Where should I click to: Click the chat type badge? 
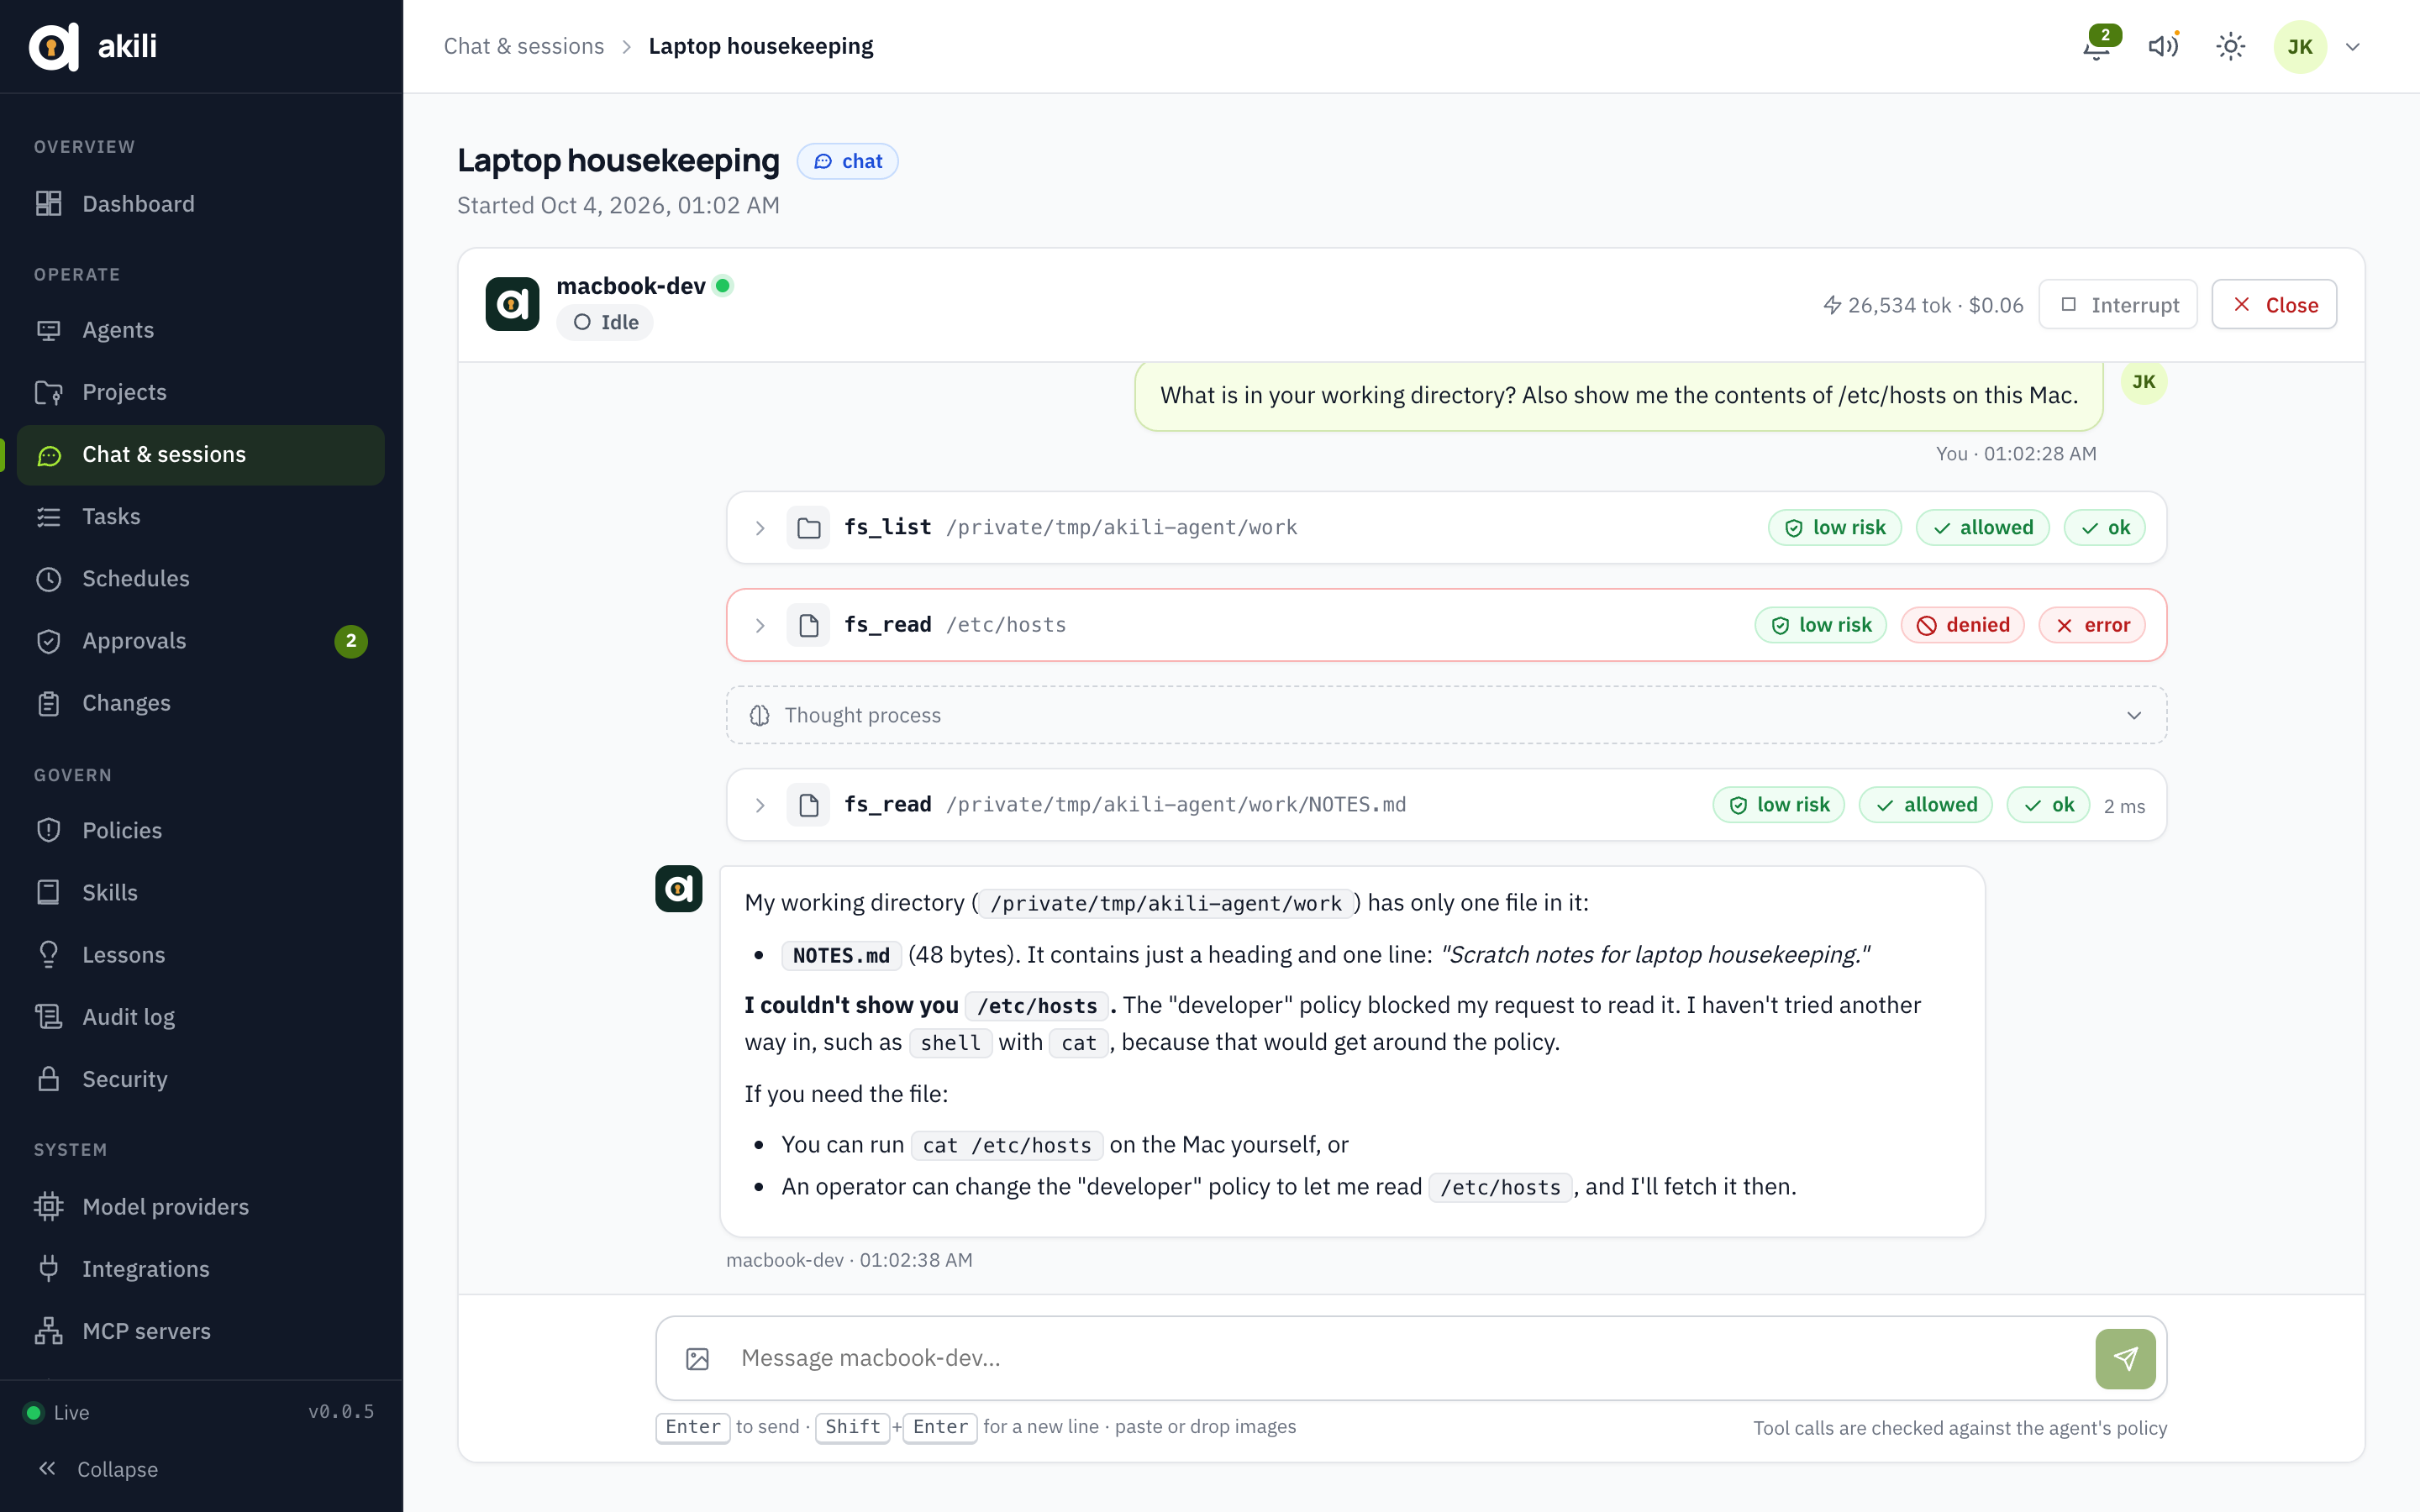pos(847,161)
